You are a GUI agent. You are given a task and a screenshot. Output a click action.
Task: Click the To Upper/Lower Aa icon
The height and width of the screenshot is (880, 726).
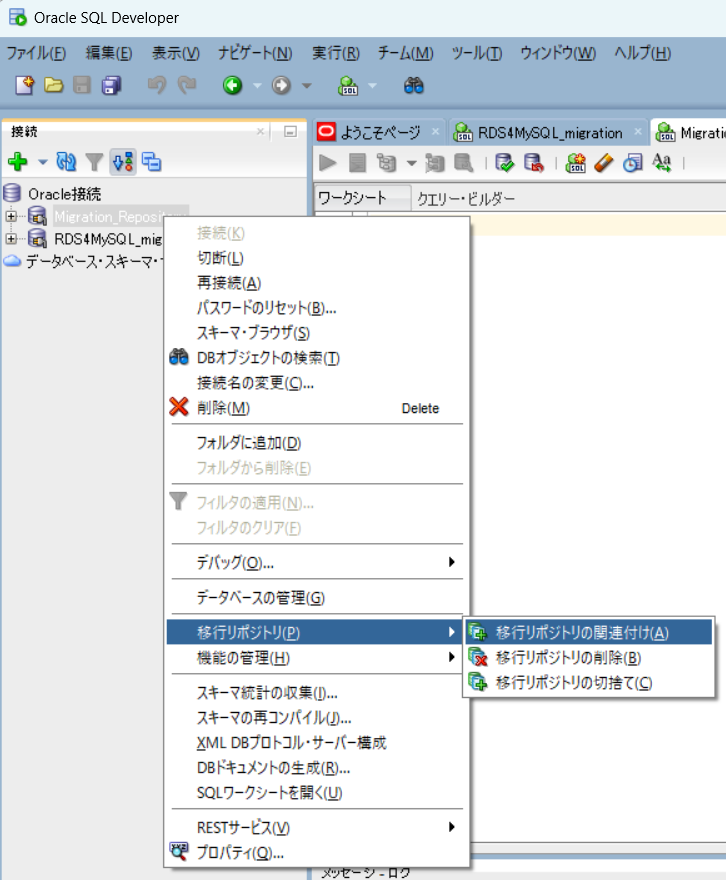coord(662,163)
